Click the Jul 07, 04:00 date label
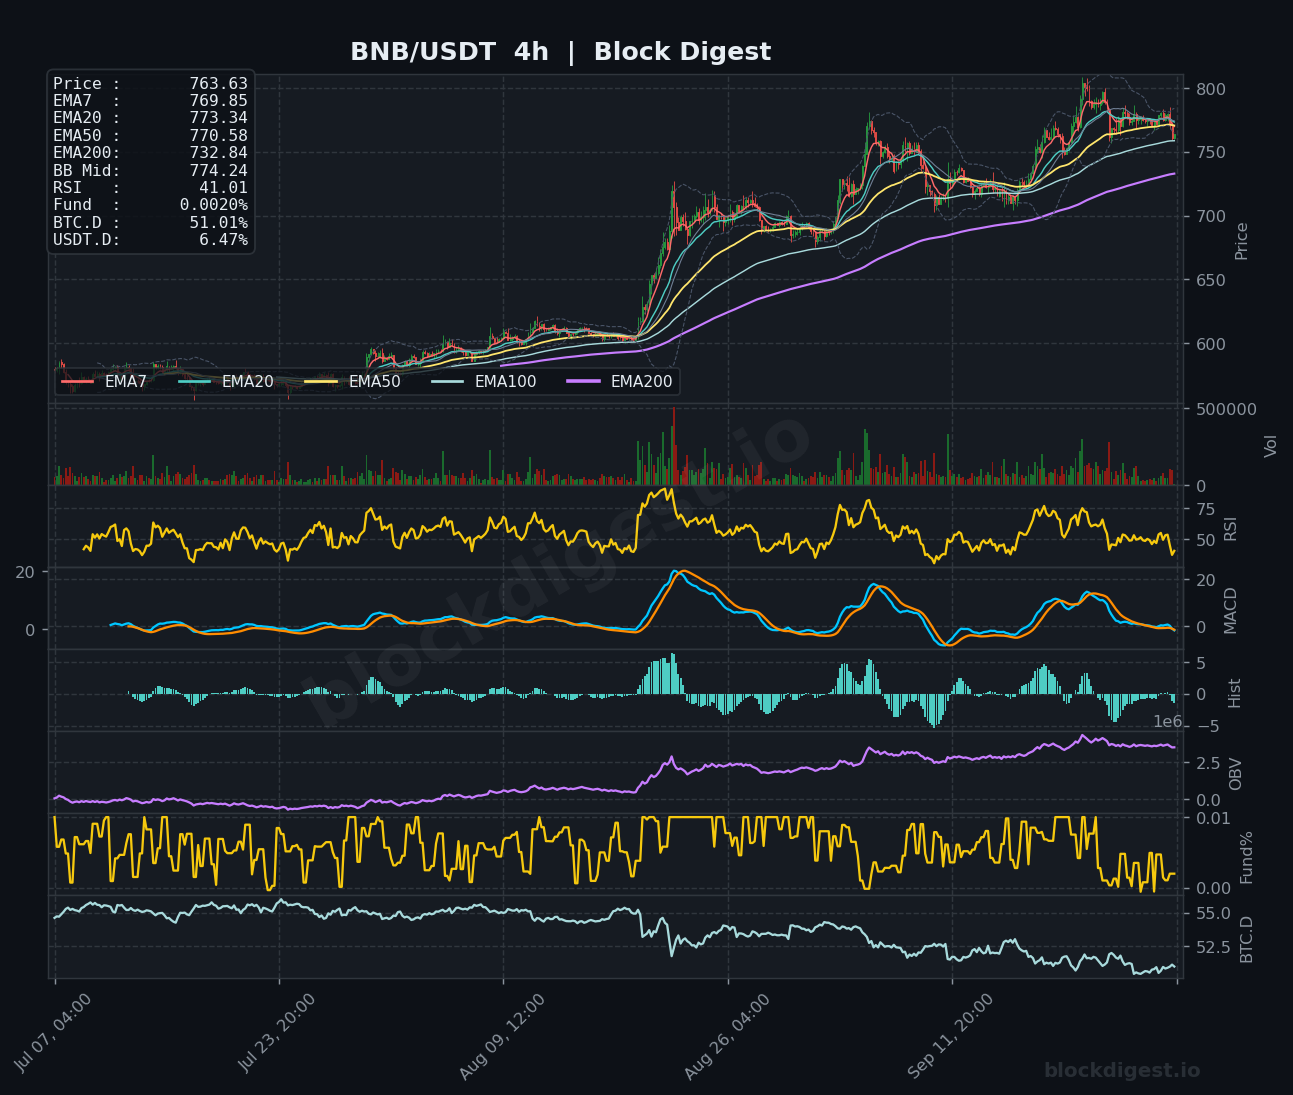 (x=54, y=1034)
